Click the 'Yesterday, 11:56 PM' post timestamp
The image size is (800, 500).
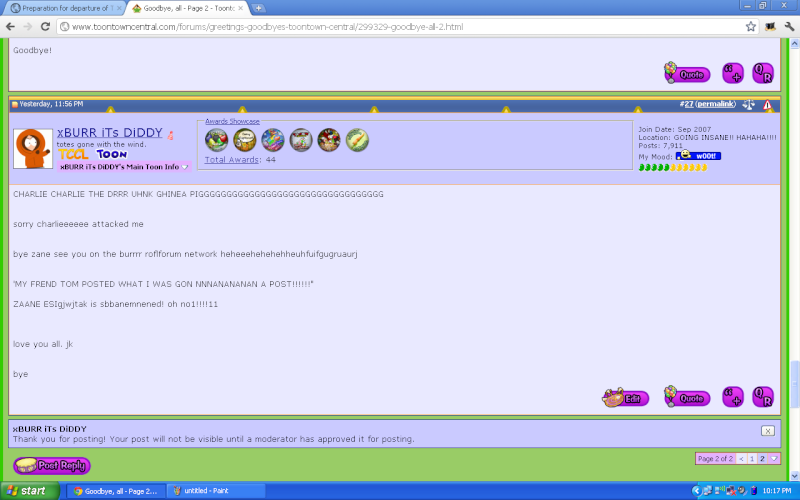pyautogui.click(x=51, y=104)
